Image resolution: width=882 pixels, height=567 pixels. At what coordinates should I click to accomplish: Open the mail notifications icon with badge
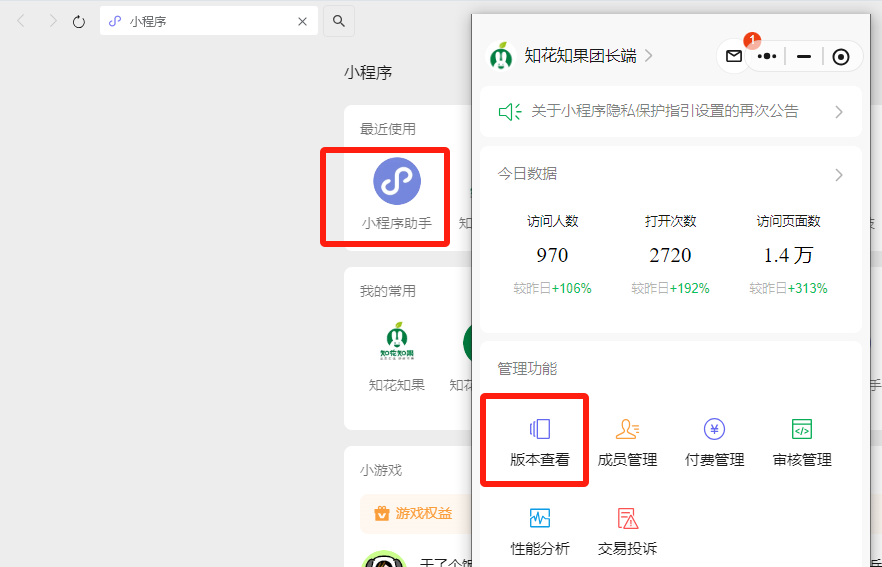(x=734, y=56)
